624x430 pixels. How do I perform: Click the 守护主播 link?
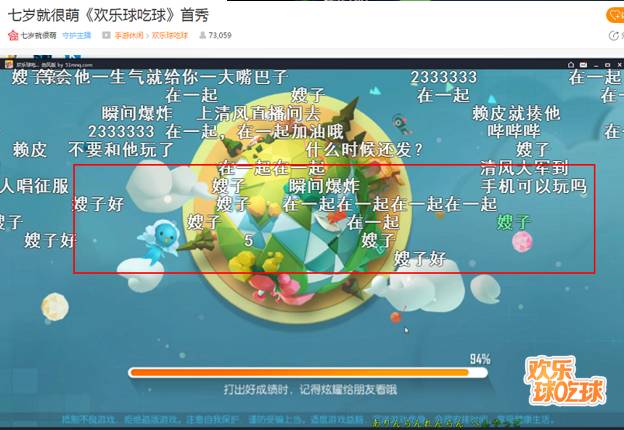click(x=77, y=35)
